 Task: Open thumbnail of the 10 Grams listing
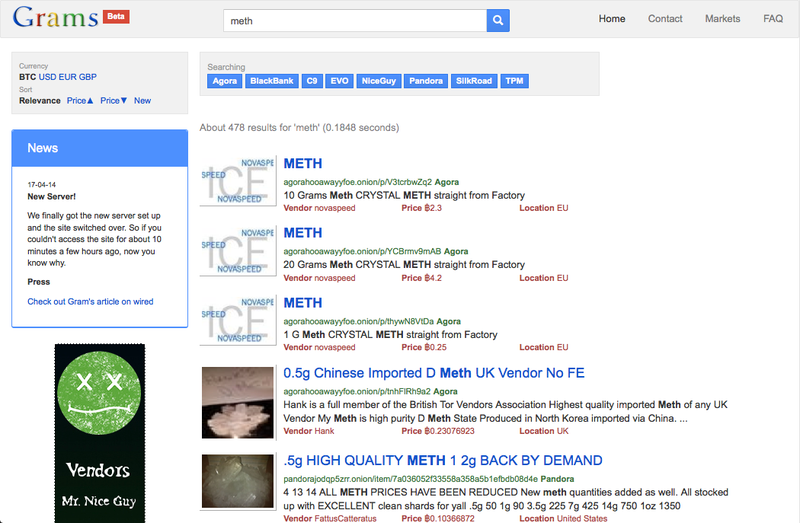coord(238,181)
